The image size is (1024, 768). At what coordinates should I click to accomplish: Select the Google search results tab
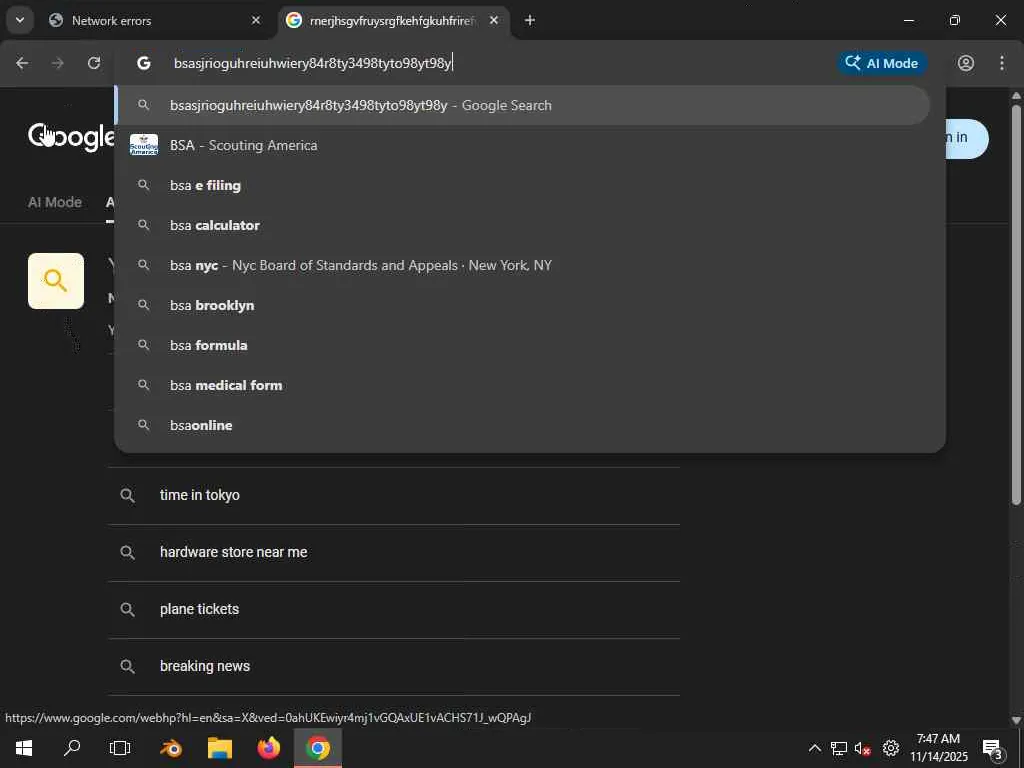[x=394, y=20]
